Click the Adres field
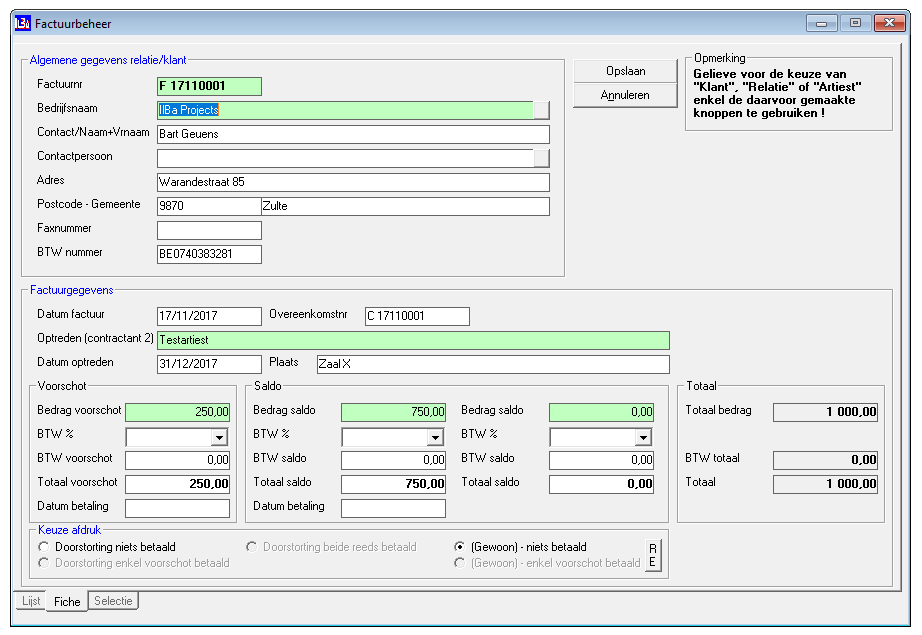Viewport: 922px width, 635px height. (353, 182)
